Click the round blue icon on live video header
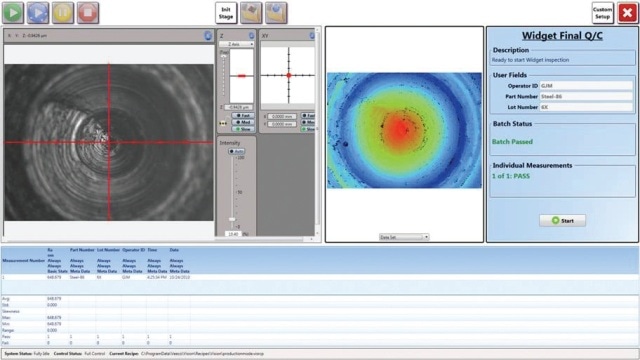 click(208, 36)
